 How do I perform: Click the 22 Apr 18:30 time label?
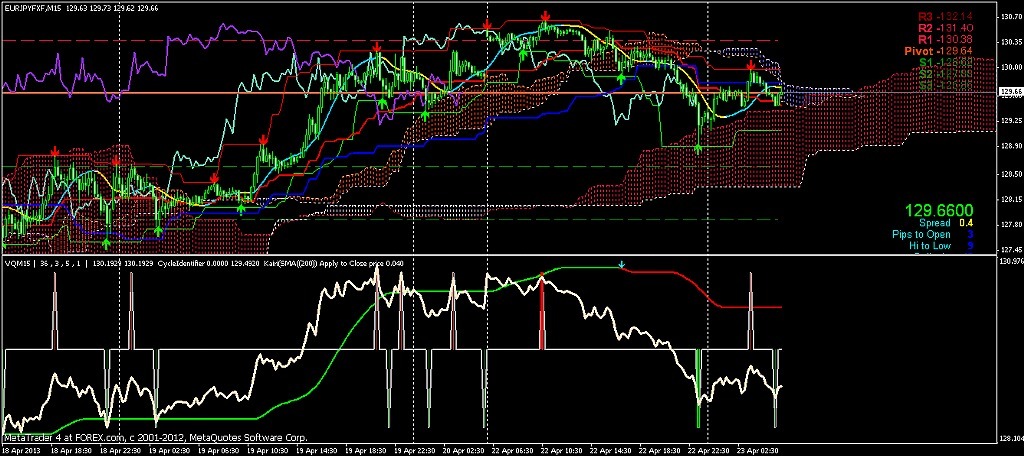[661, 451]
